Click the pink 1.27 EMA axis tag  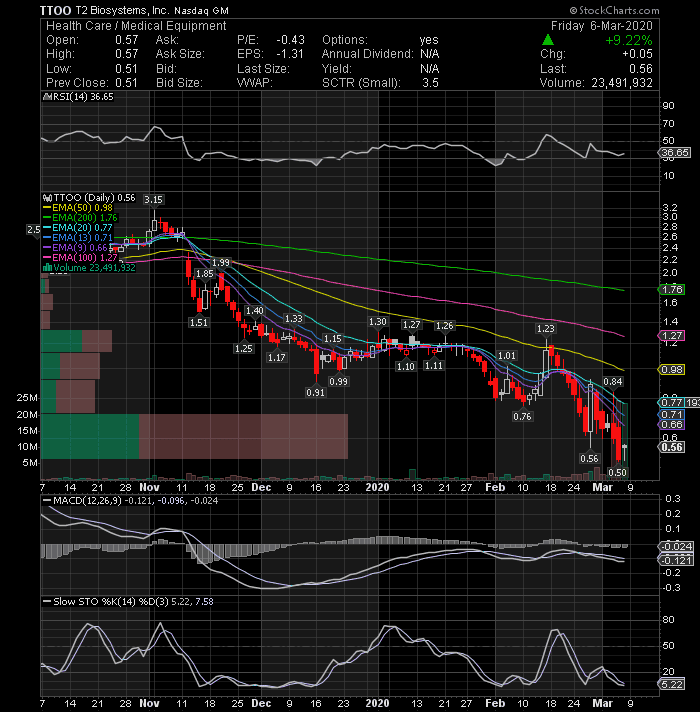(672, 336)
